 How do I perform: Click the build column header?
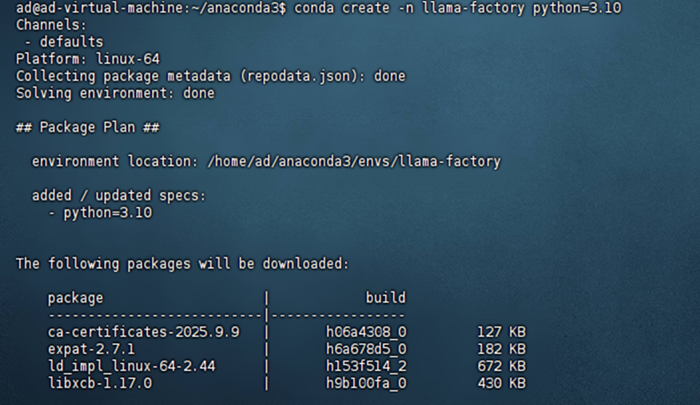[385, 298]
